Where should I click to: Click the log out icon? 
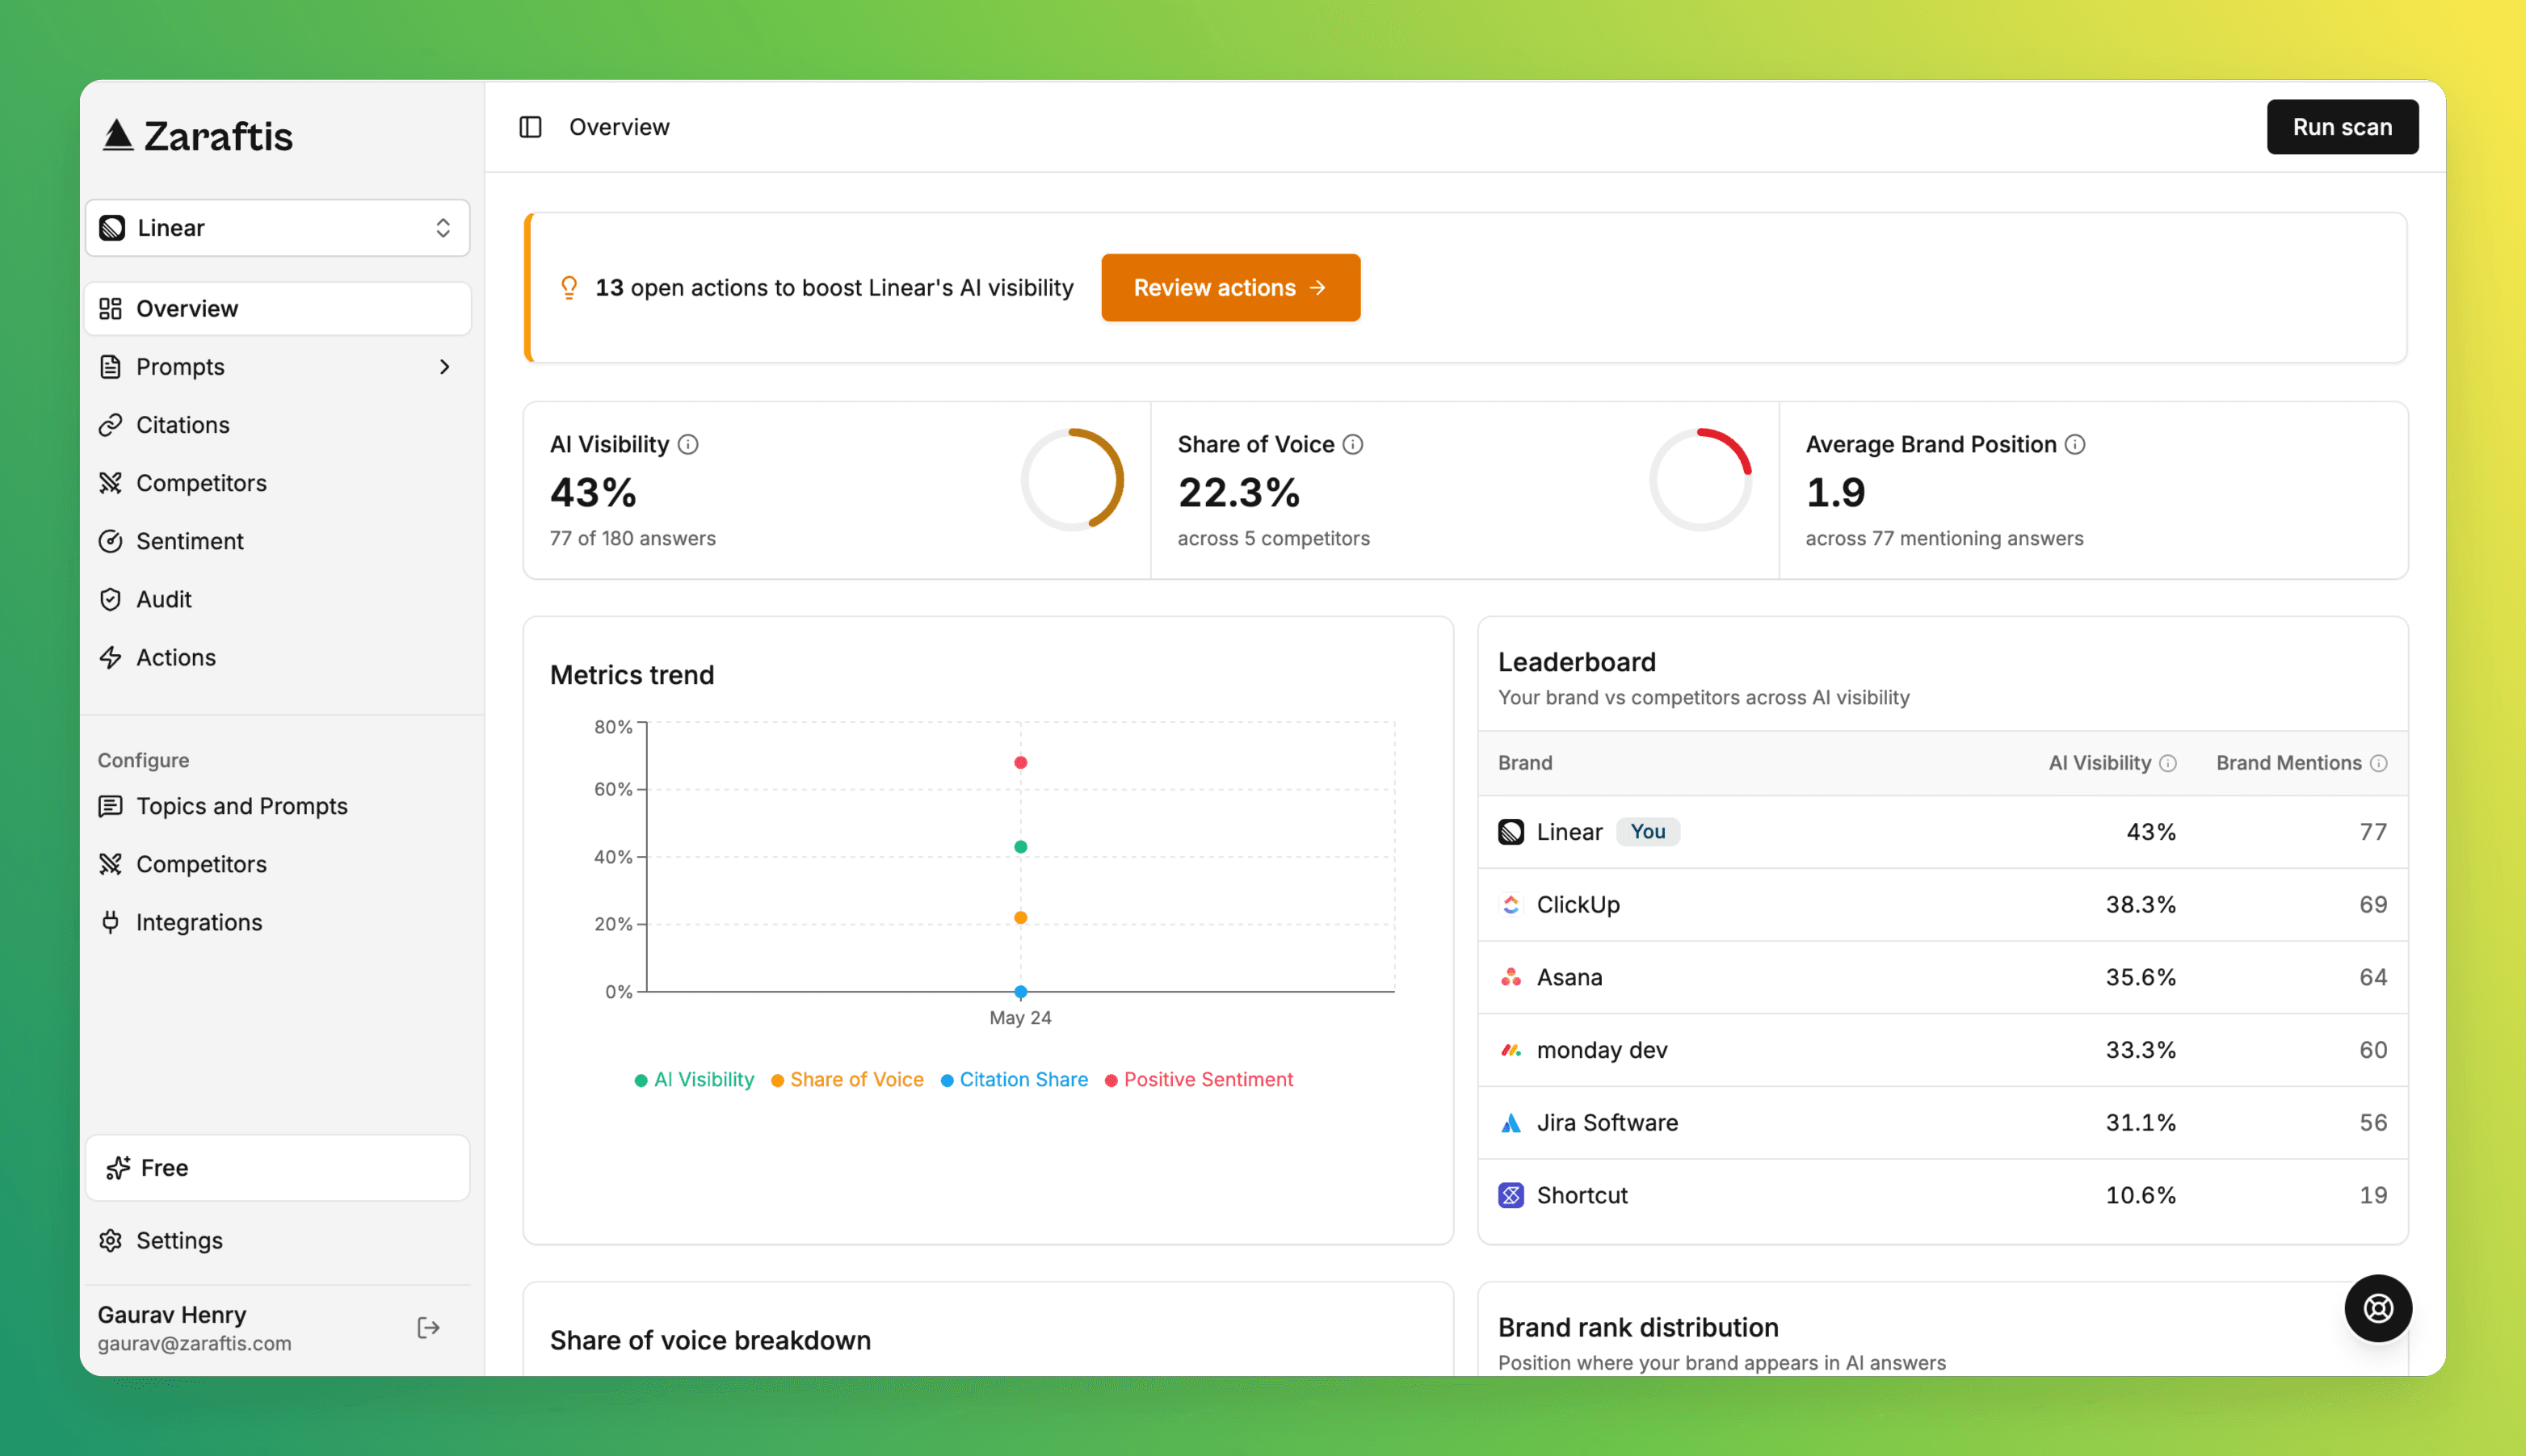(x=428, y=1328)
